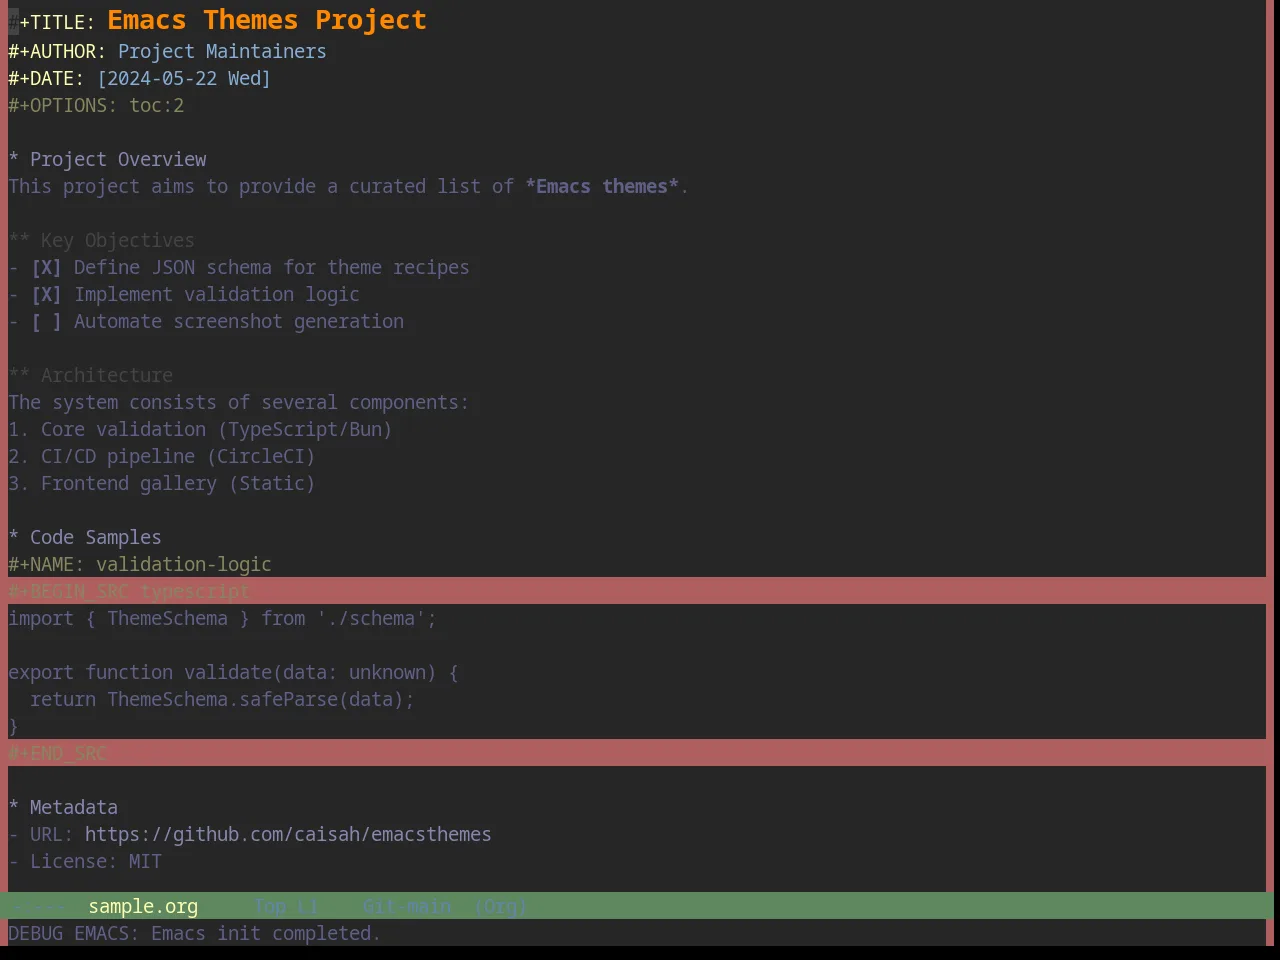Toggle the checkbox for Define JSON schema

pyautogui.click(x=46, y=267)
